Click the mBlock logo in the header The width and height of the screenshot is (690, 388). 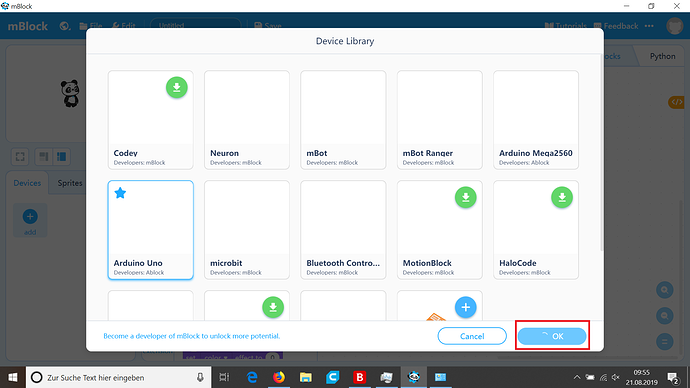[28, 26]
